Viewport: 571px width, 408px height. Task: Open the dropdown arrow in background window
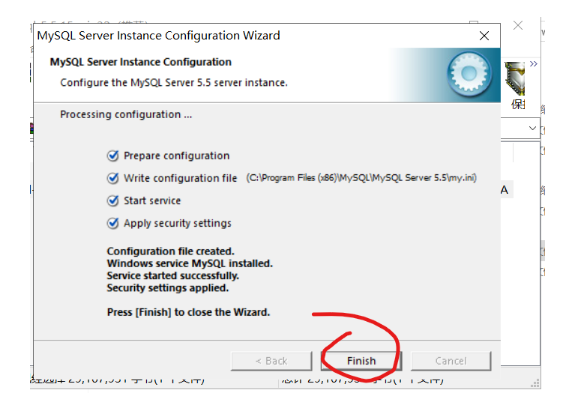(532, 128)
